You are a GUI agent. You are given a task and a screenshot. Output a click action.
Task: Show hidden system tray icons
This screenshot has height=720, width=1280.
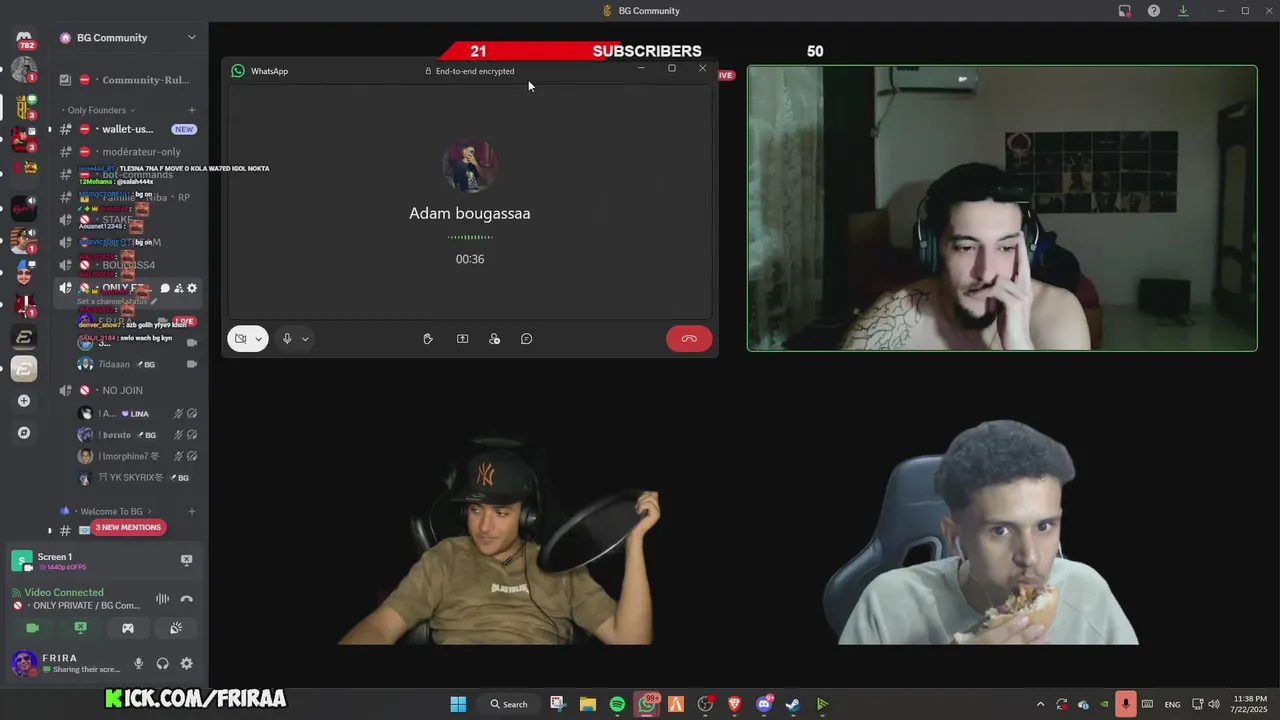[1040, 704]
